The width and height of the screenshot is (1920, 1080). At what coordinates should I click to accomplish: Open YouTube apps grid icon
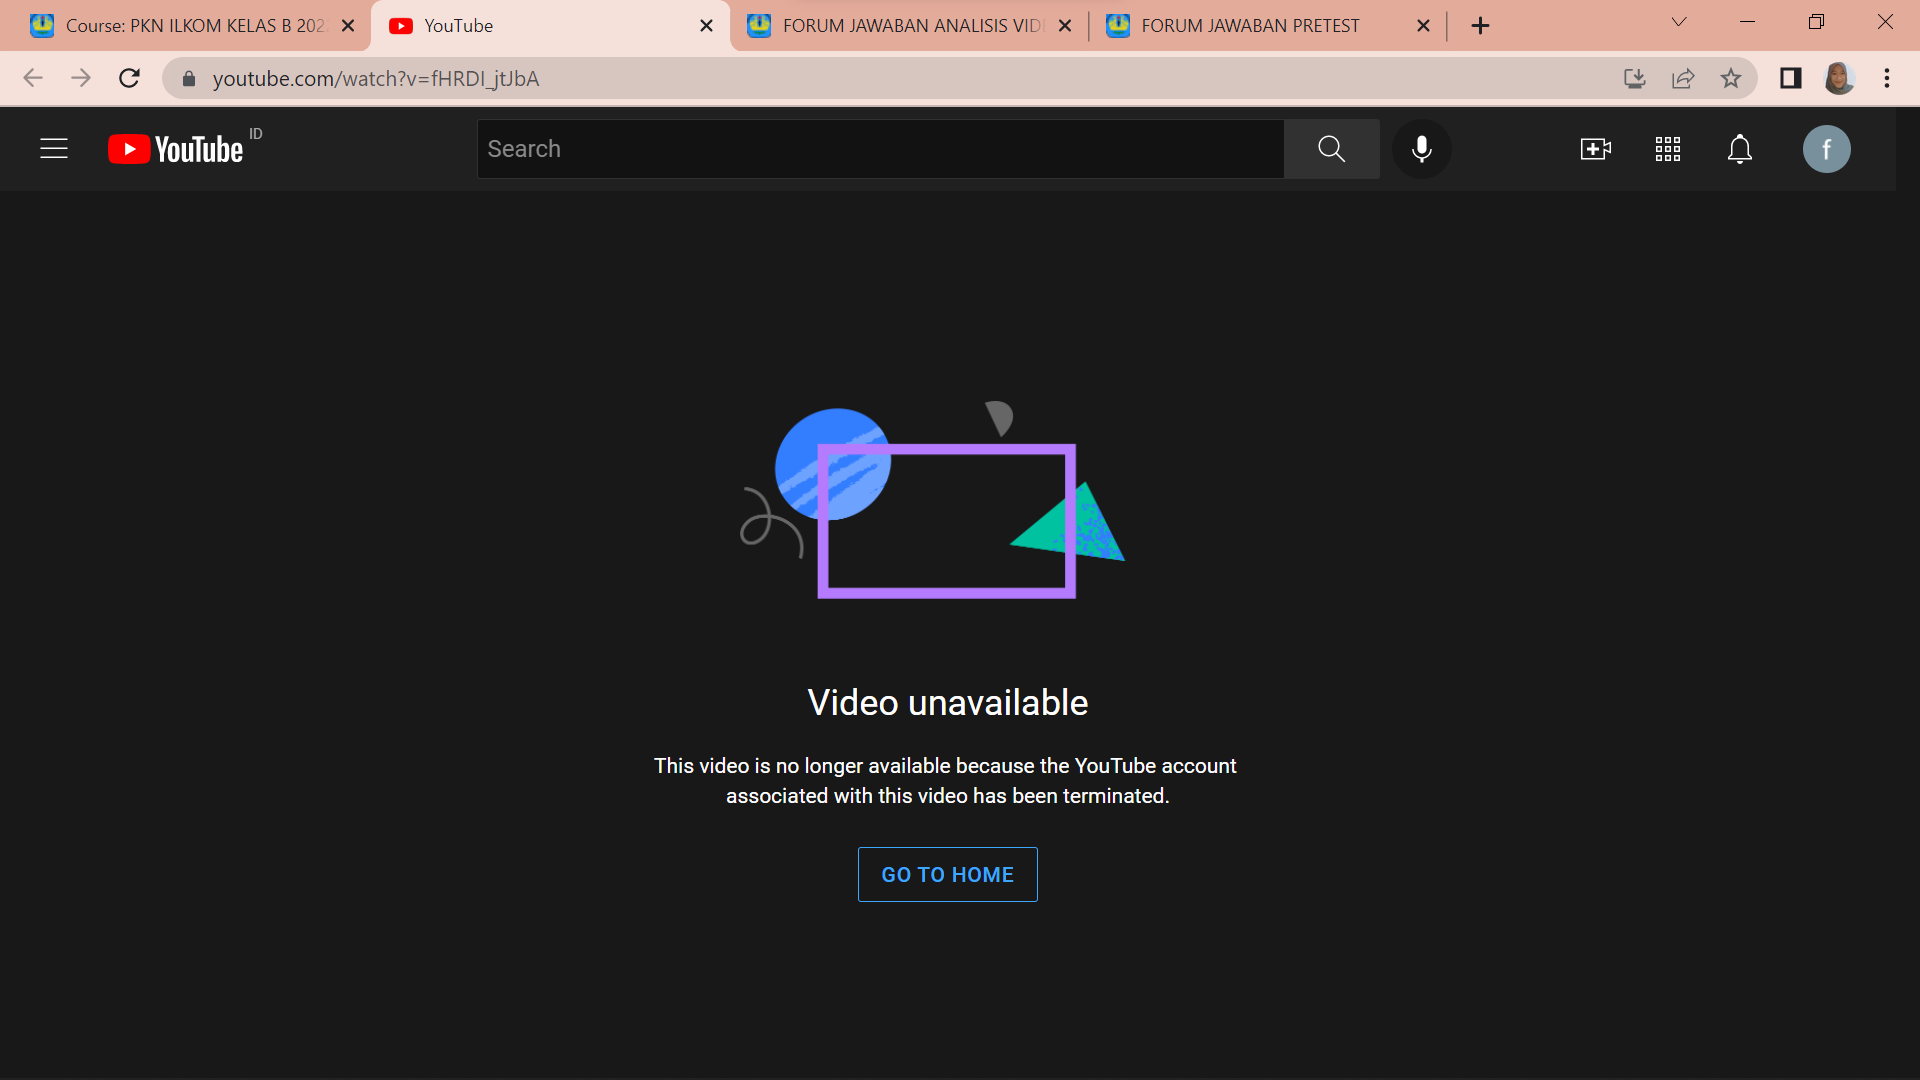(x=1667, y=149)
